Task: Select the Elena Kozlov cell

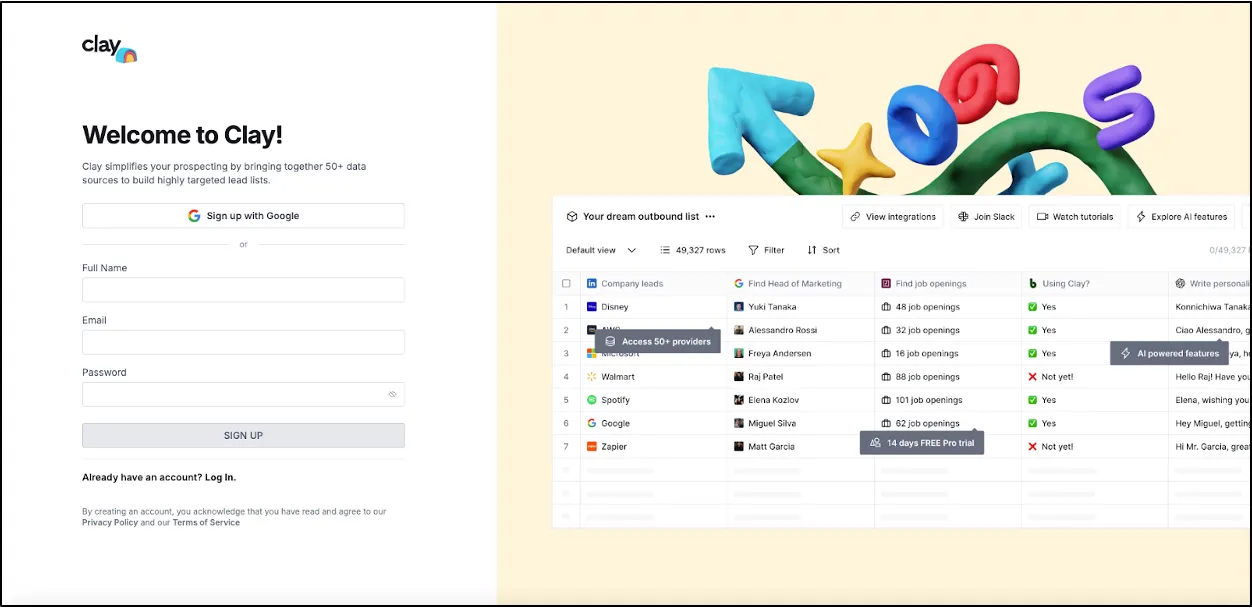Action: point(800,400)
